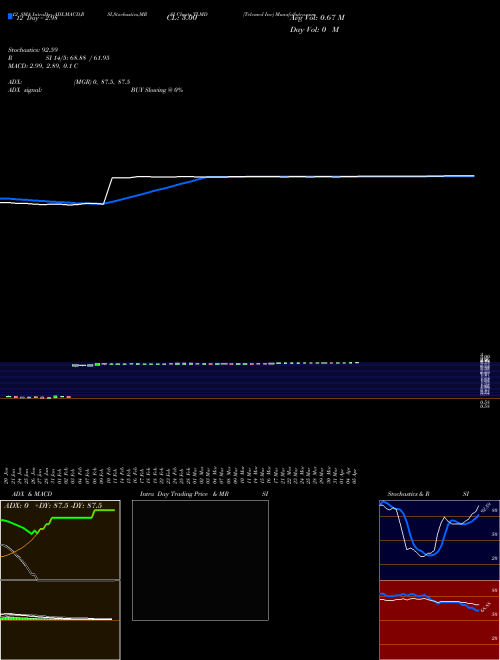Click the empty intraday trading price chart box
The height and width of the screenshot is (660, 500).
pos(200,560)
